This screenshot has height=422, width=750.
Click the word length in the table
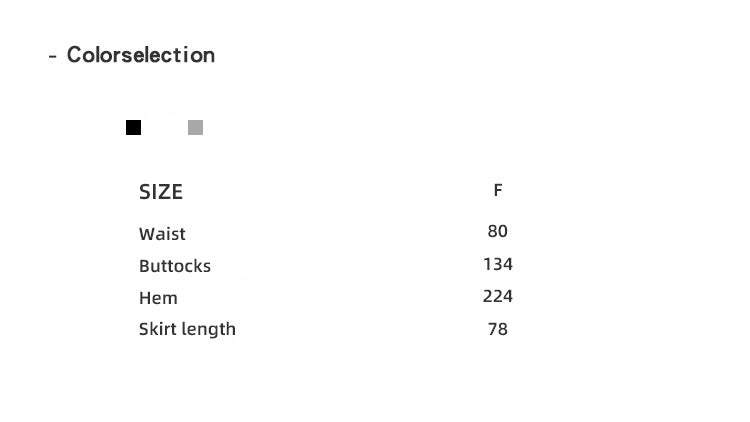click(206, 330)
